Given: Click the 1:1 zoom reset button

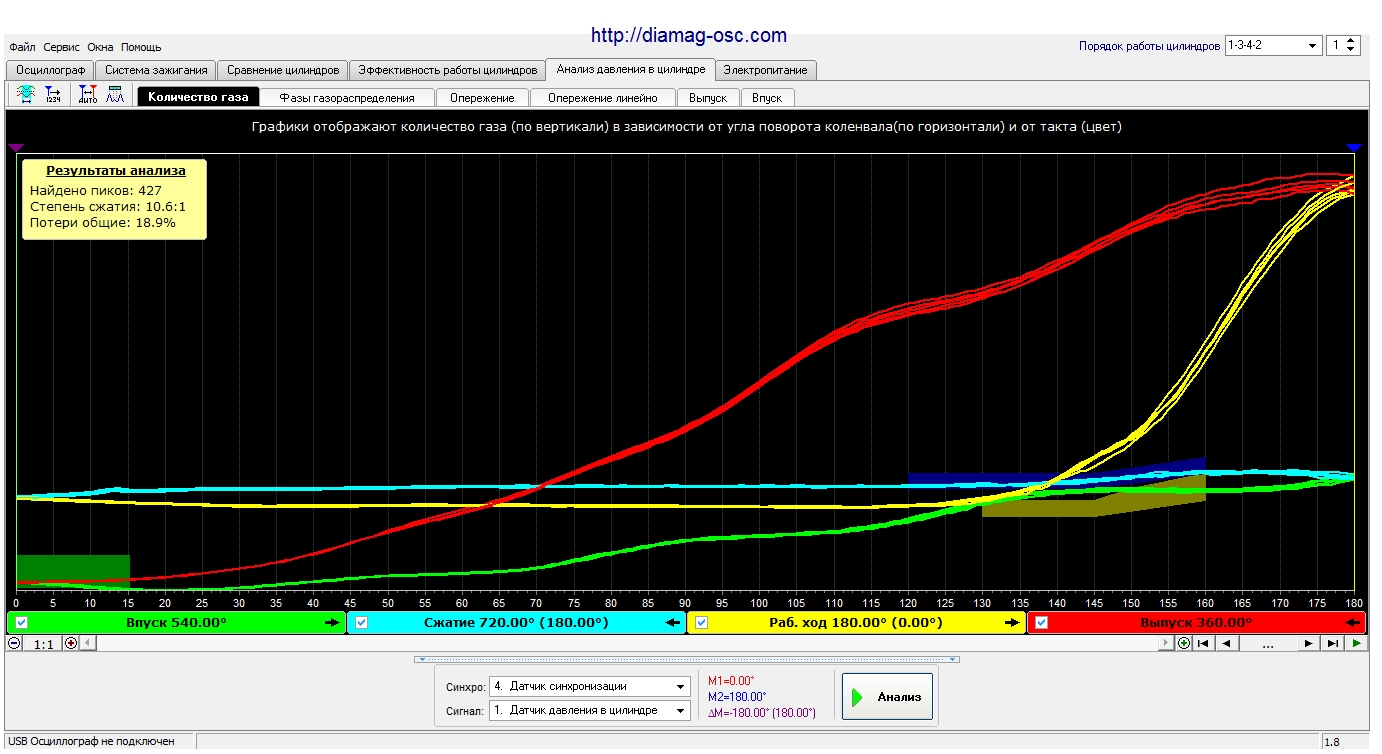Looking at the screenshot, I should pyautogui.click(x=43, y=644).
